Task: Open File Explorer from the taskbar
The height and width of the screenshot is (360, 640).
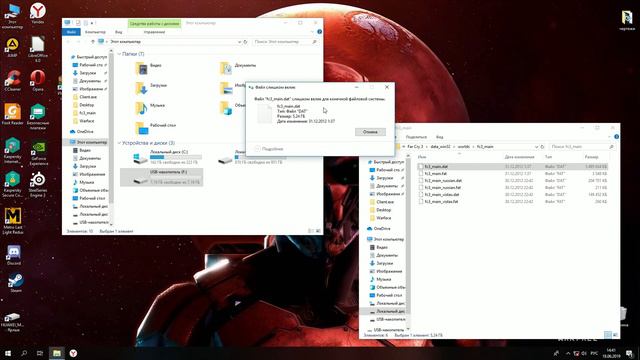Action: (57, 353)
